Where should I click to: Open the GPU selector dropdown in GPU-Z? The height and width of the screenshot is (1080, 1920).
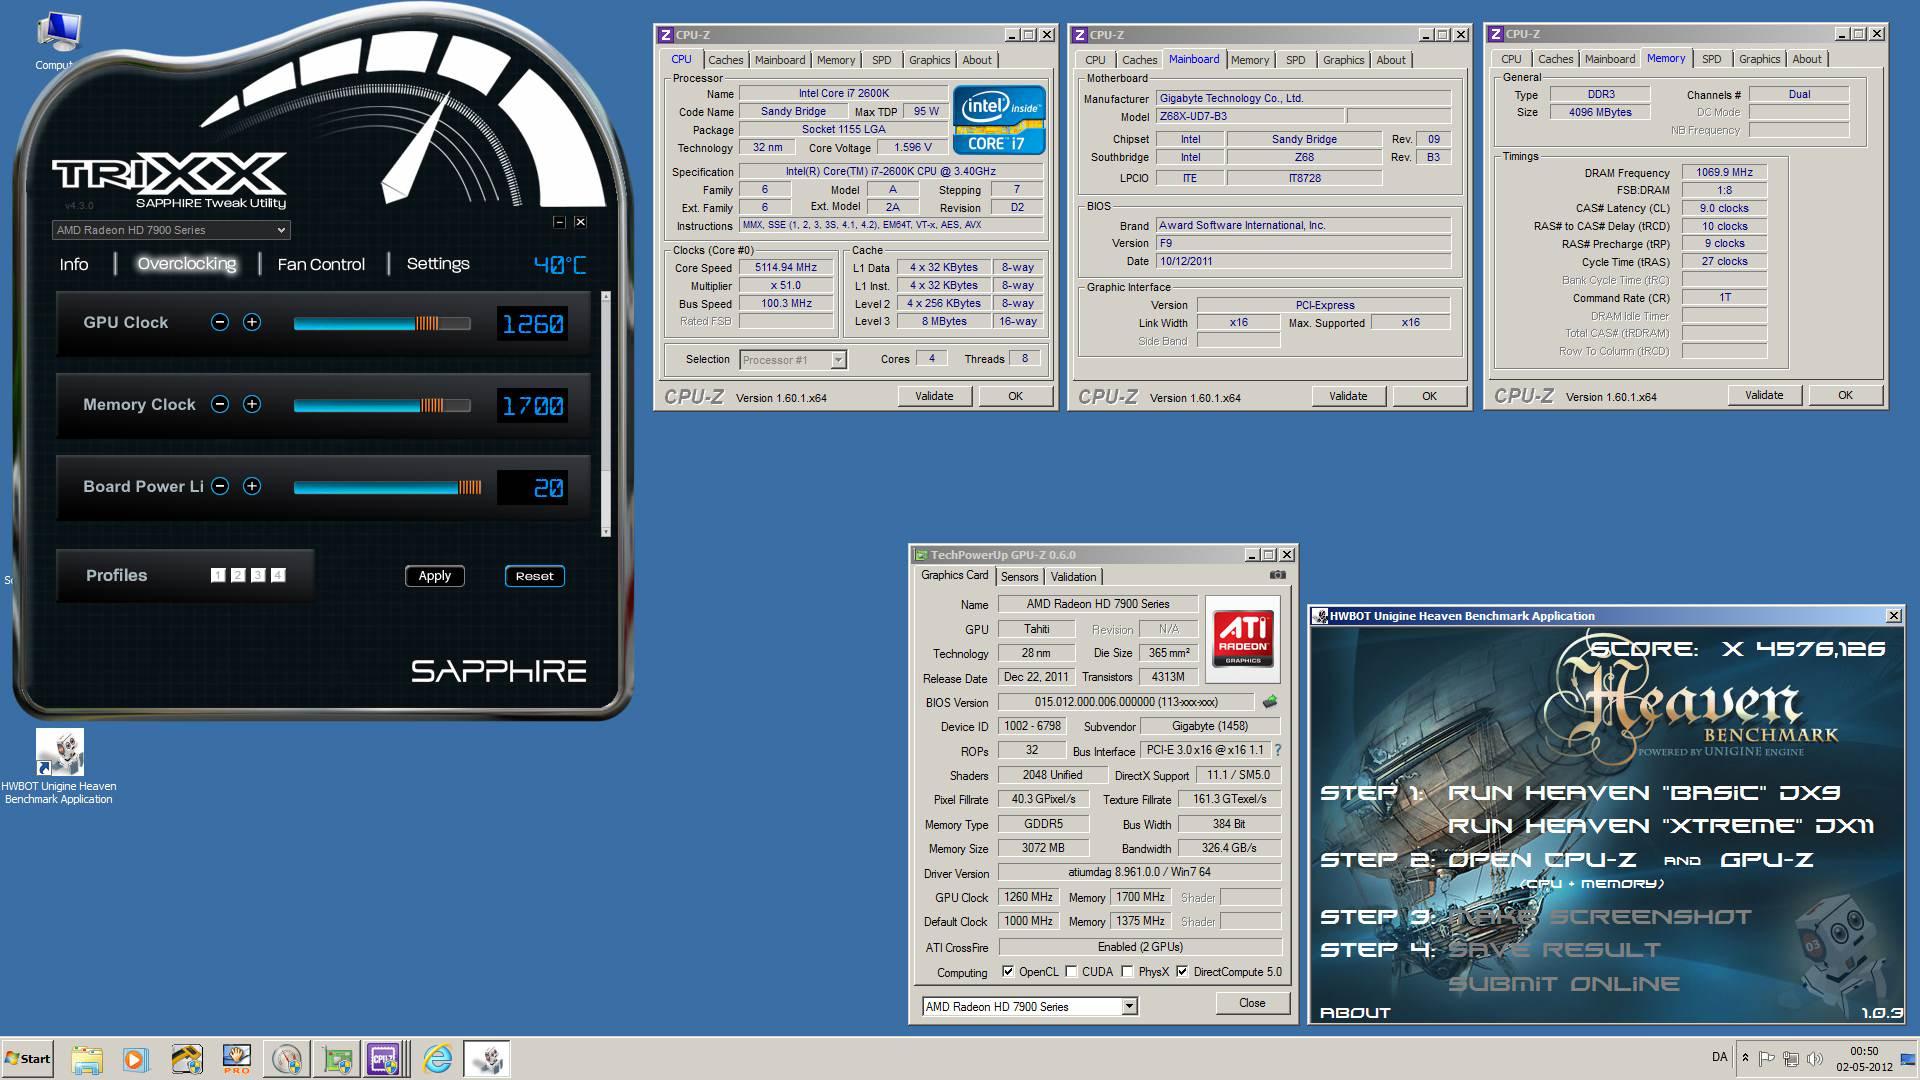click(1030, 1006)
